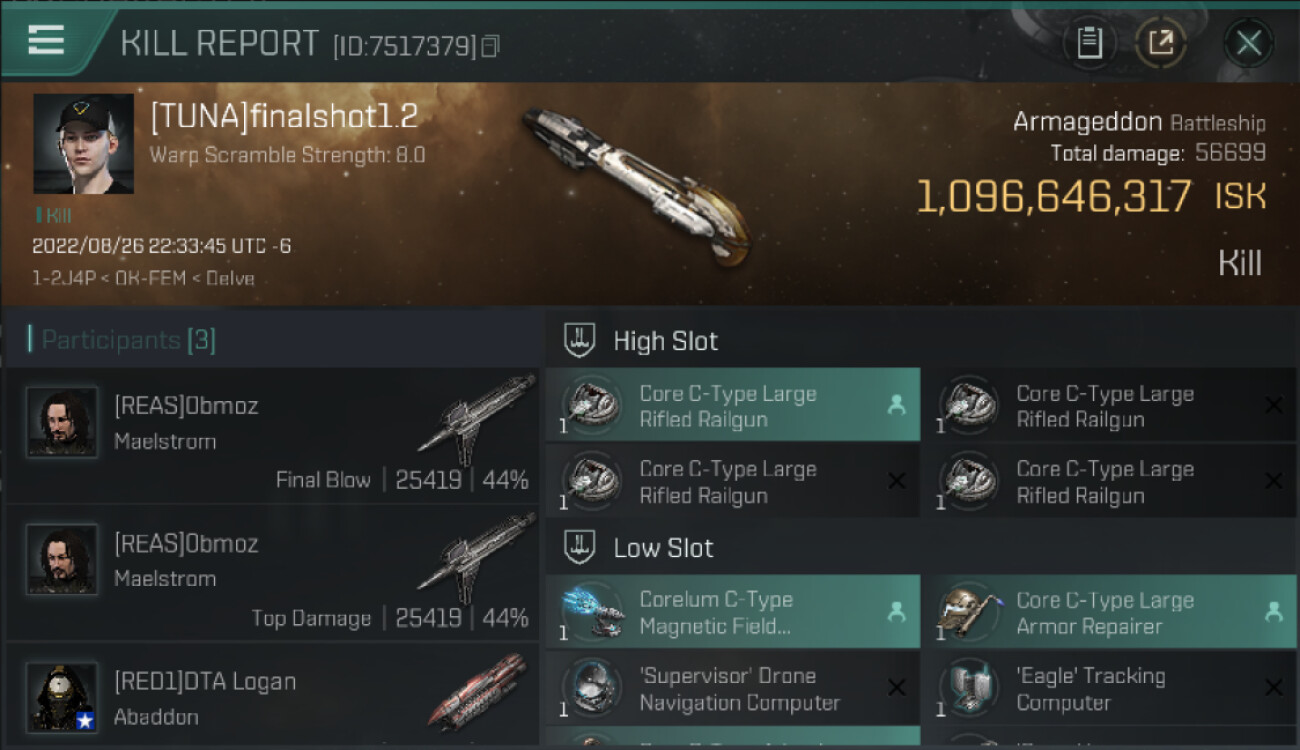Copy the kill report ID
The image size is (1300, 750).
490,46
